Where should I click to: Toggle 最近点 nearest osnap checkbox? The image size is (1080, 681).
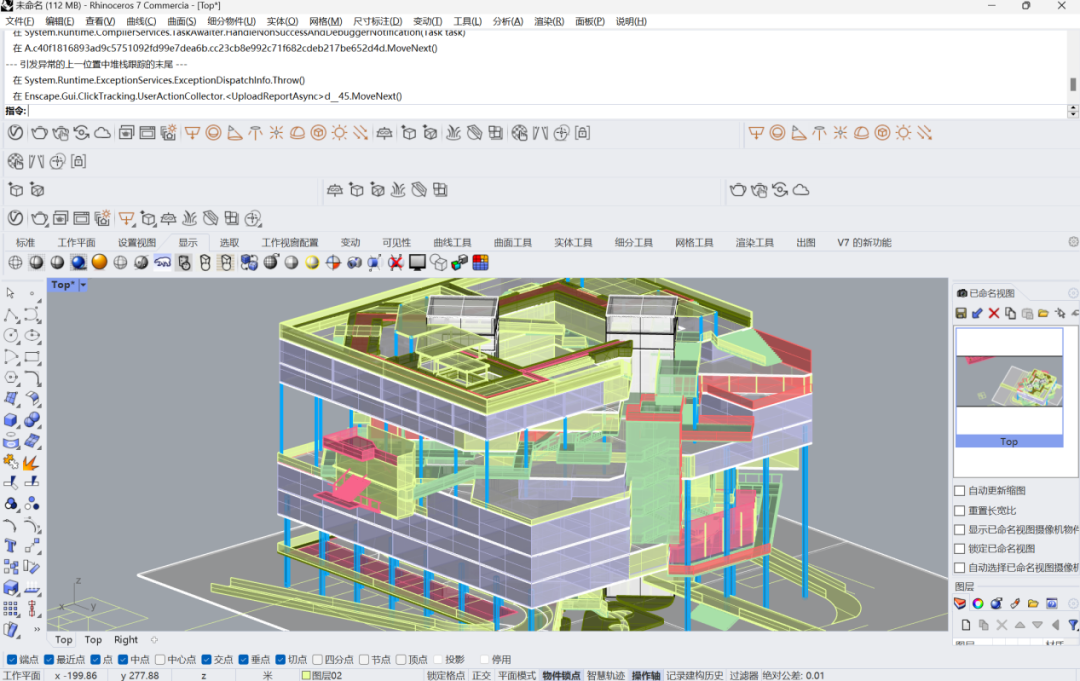48,660
